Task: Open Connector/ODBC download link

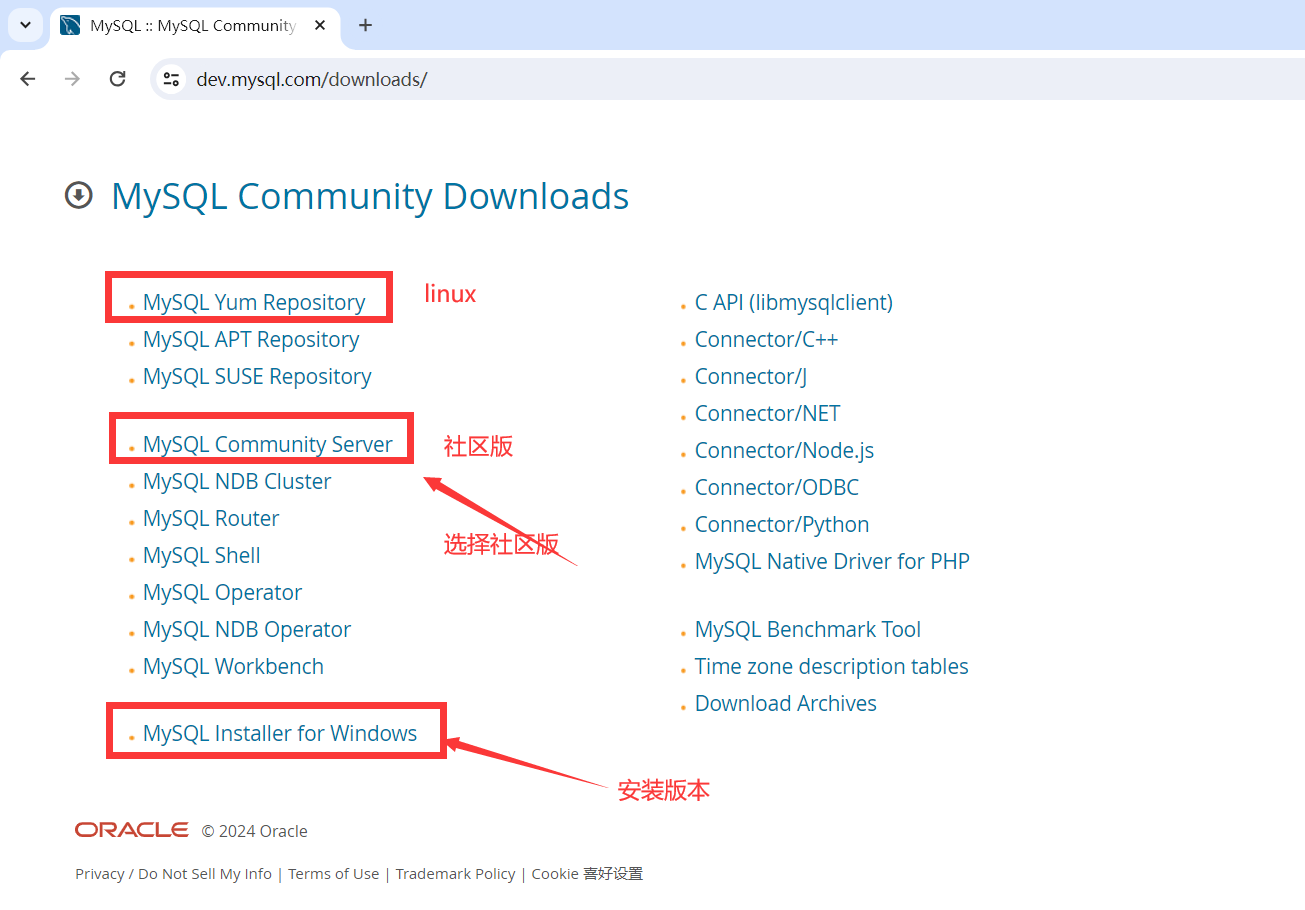Action: point(777,487)
